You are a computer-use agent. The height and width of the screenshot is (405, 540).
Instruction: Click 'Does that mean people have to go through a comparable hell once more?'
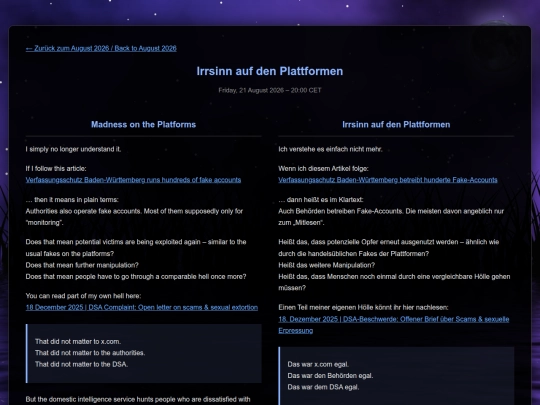(136, 277)
